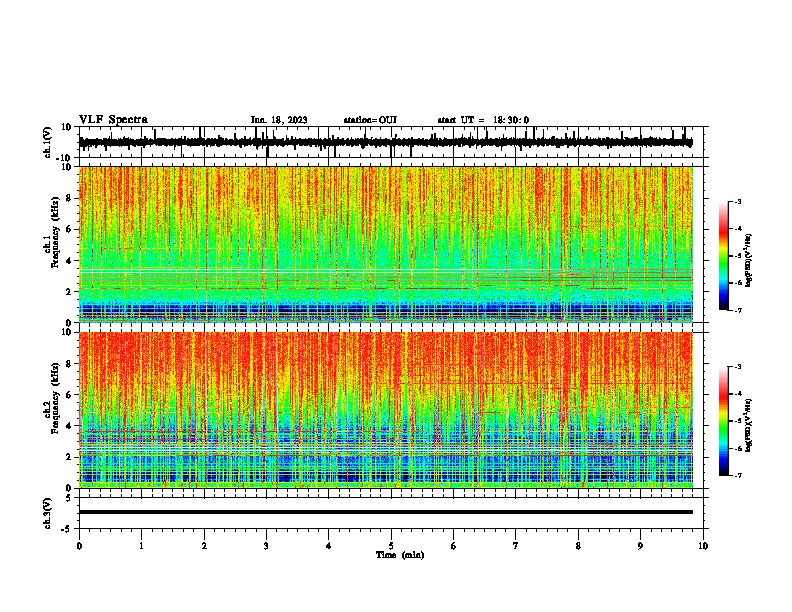Click inside the ch.2 spectrogram panel
The image size is (792, 612).
coord(385,410)
